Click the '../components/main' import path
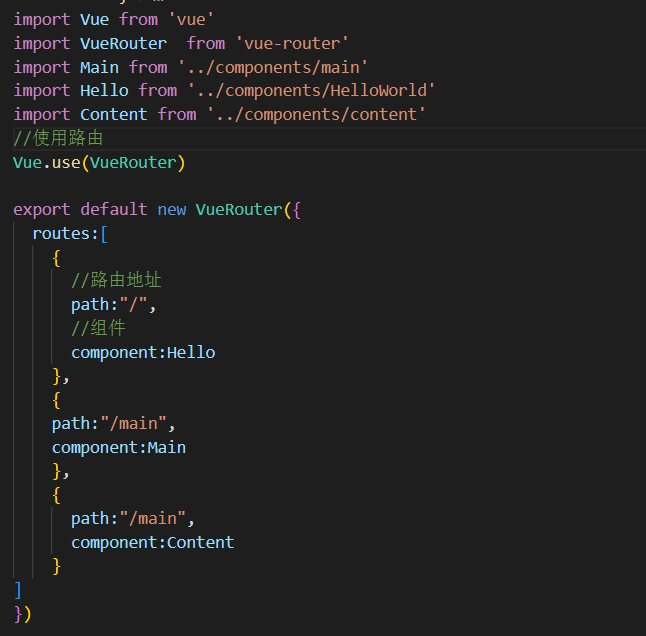 click(x=273, y=67)
